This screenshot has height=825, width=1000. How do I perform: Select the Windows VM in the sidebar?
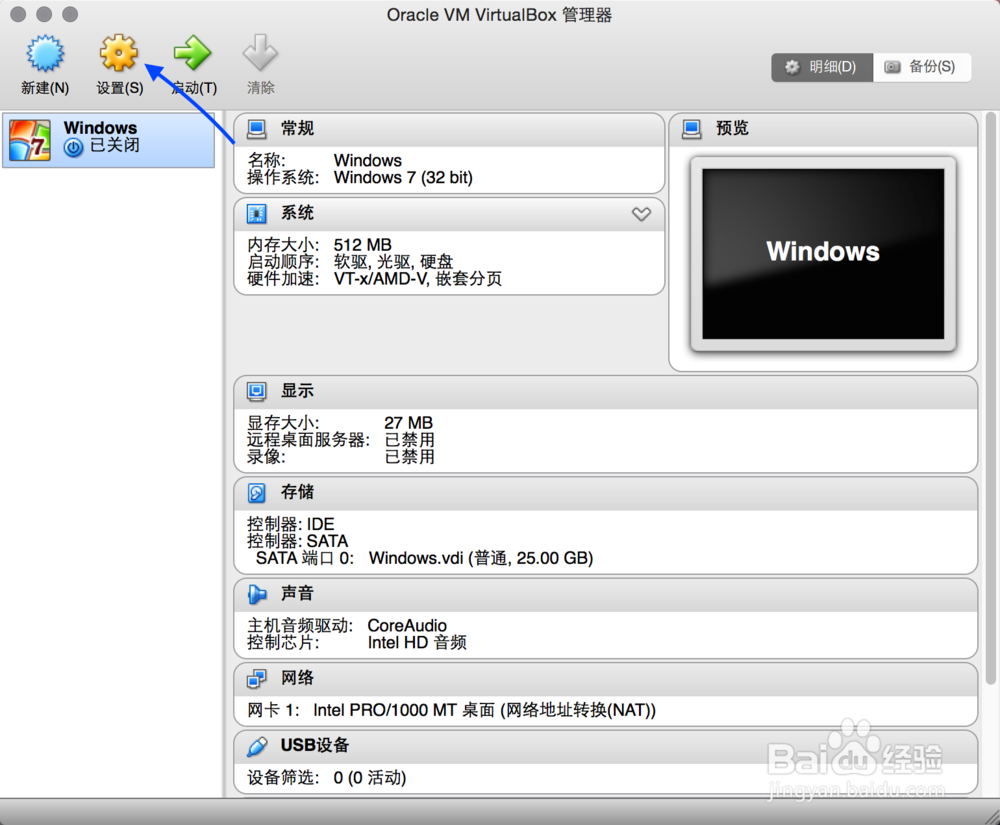[108, 138]
